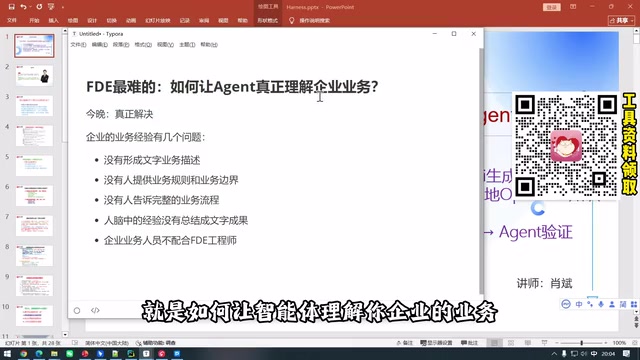Switch to Reading view icon
Screen dimensions: 640x360
(x=528, y=343)
